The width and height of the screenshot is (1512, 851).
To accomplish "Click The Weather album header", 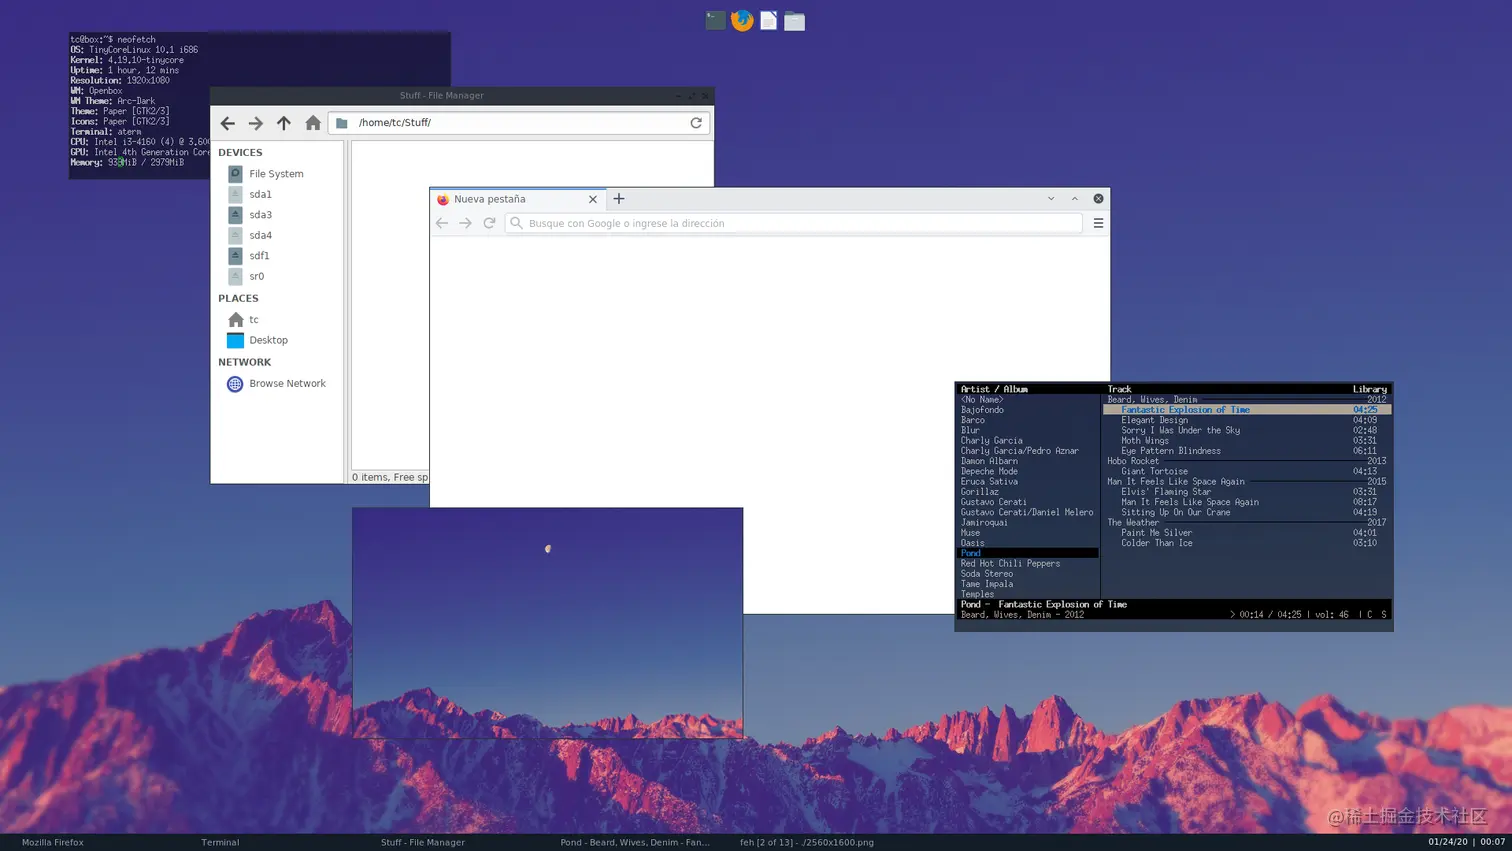I will coord(1133,522).
